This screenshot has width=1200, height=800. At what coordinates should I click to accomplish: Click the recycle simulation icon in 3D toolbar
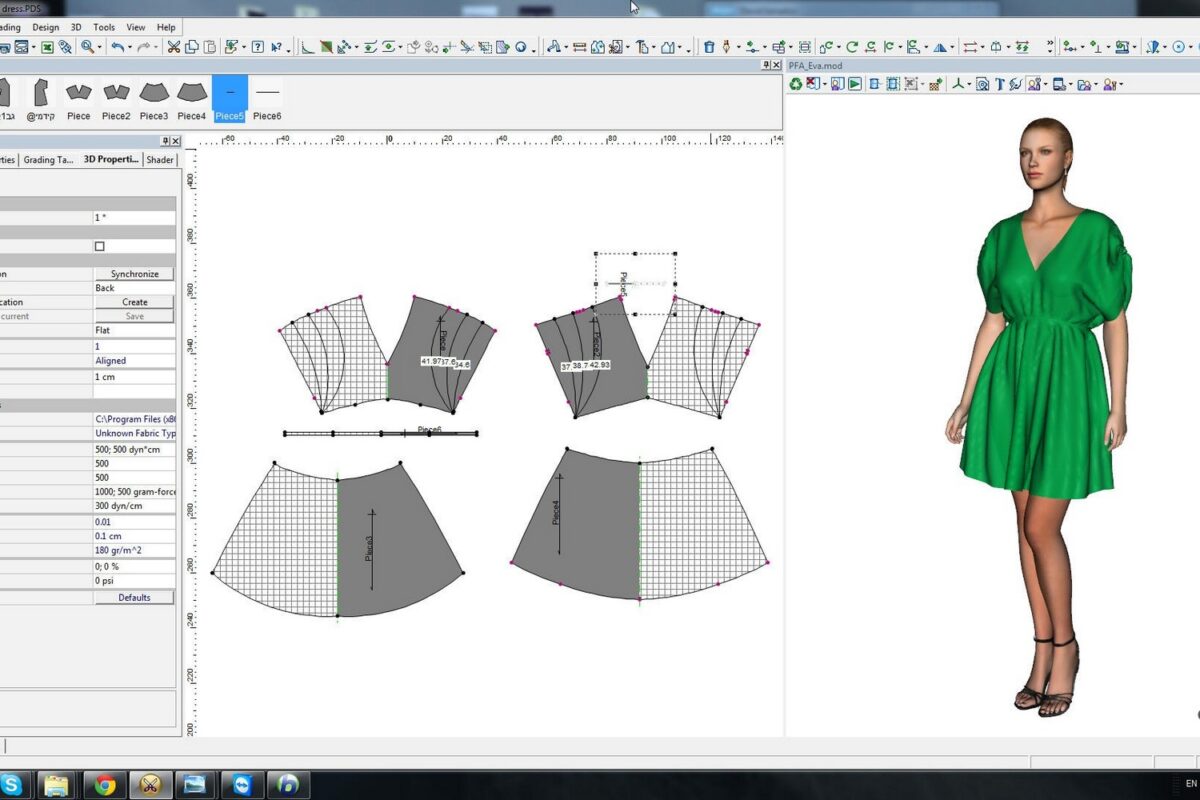796,83
